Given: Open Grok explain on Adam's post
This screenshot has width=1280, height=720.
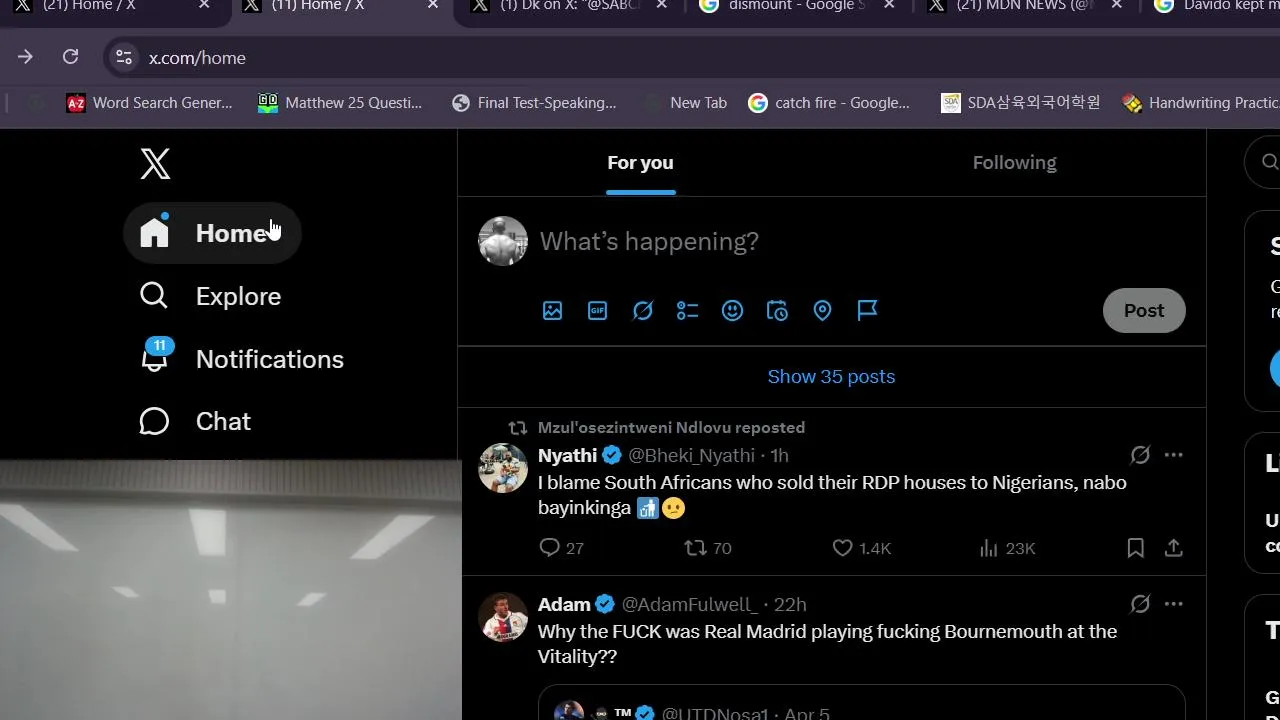Looking at the screenshot, I should 1140,605.
